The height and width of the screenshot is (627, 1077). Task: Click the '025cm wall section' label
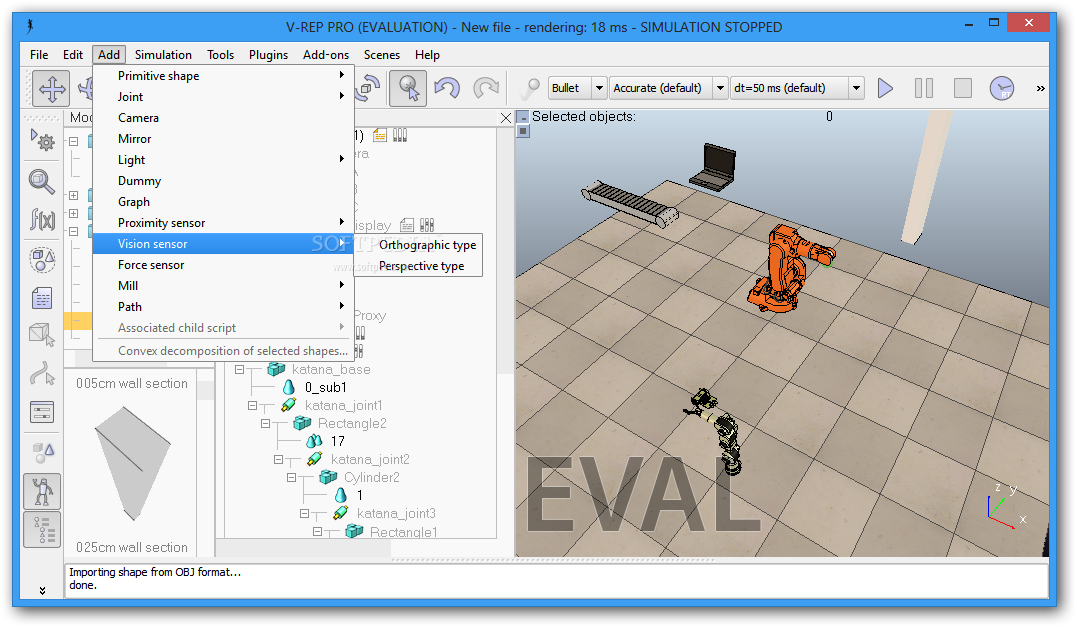[132, 547]
